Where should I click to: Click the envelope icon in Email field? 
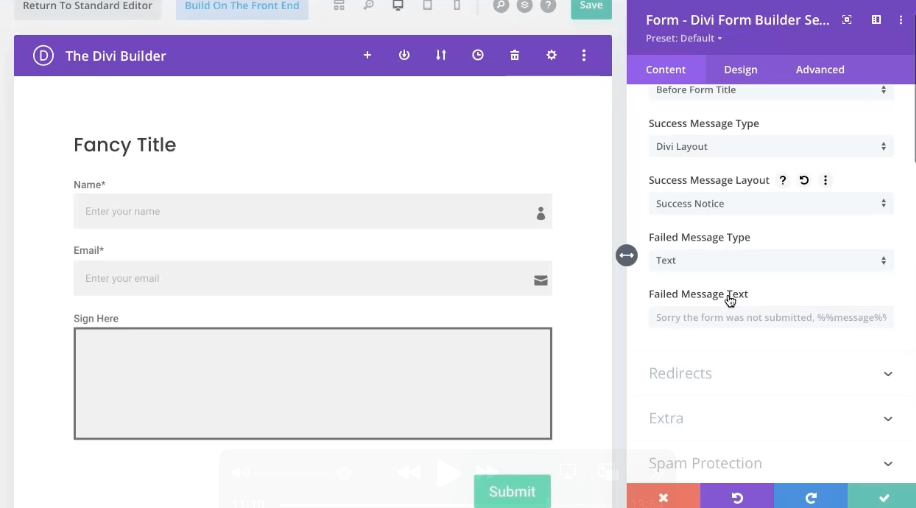tap(541, 281)
